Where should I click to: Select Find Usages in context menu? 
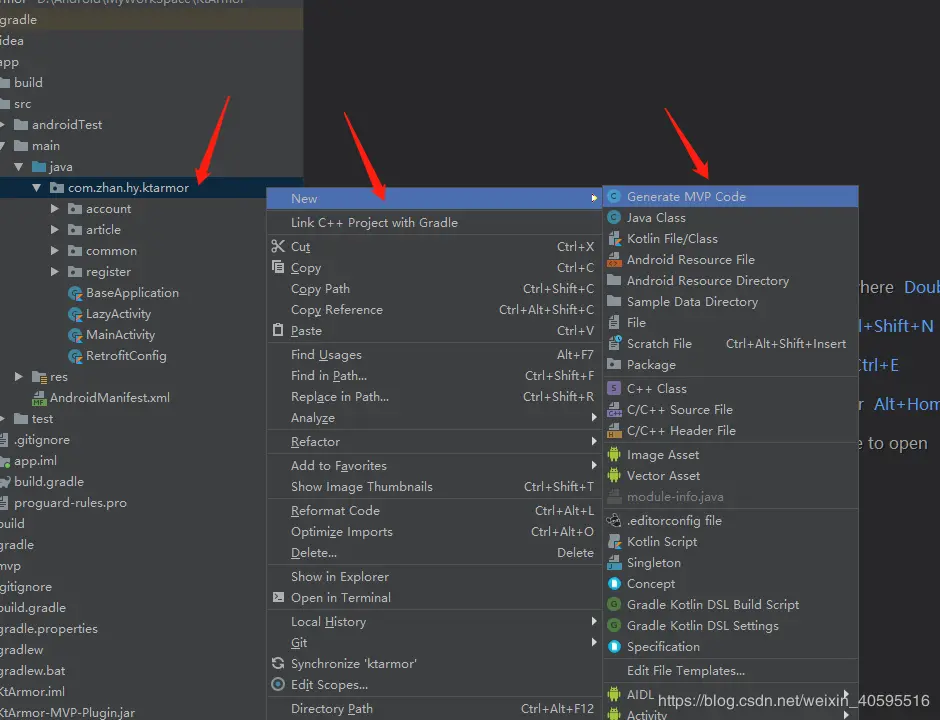point(434,354)
